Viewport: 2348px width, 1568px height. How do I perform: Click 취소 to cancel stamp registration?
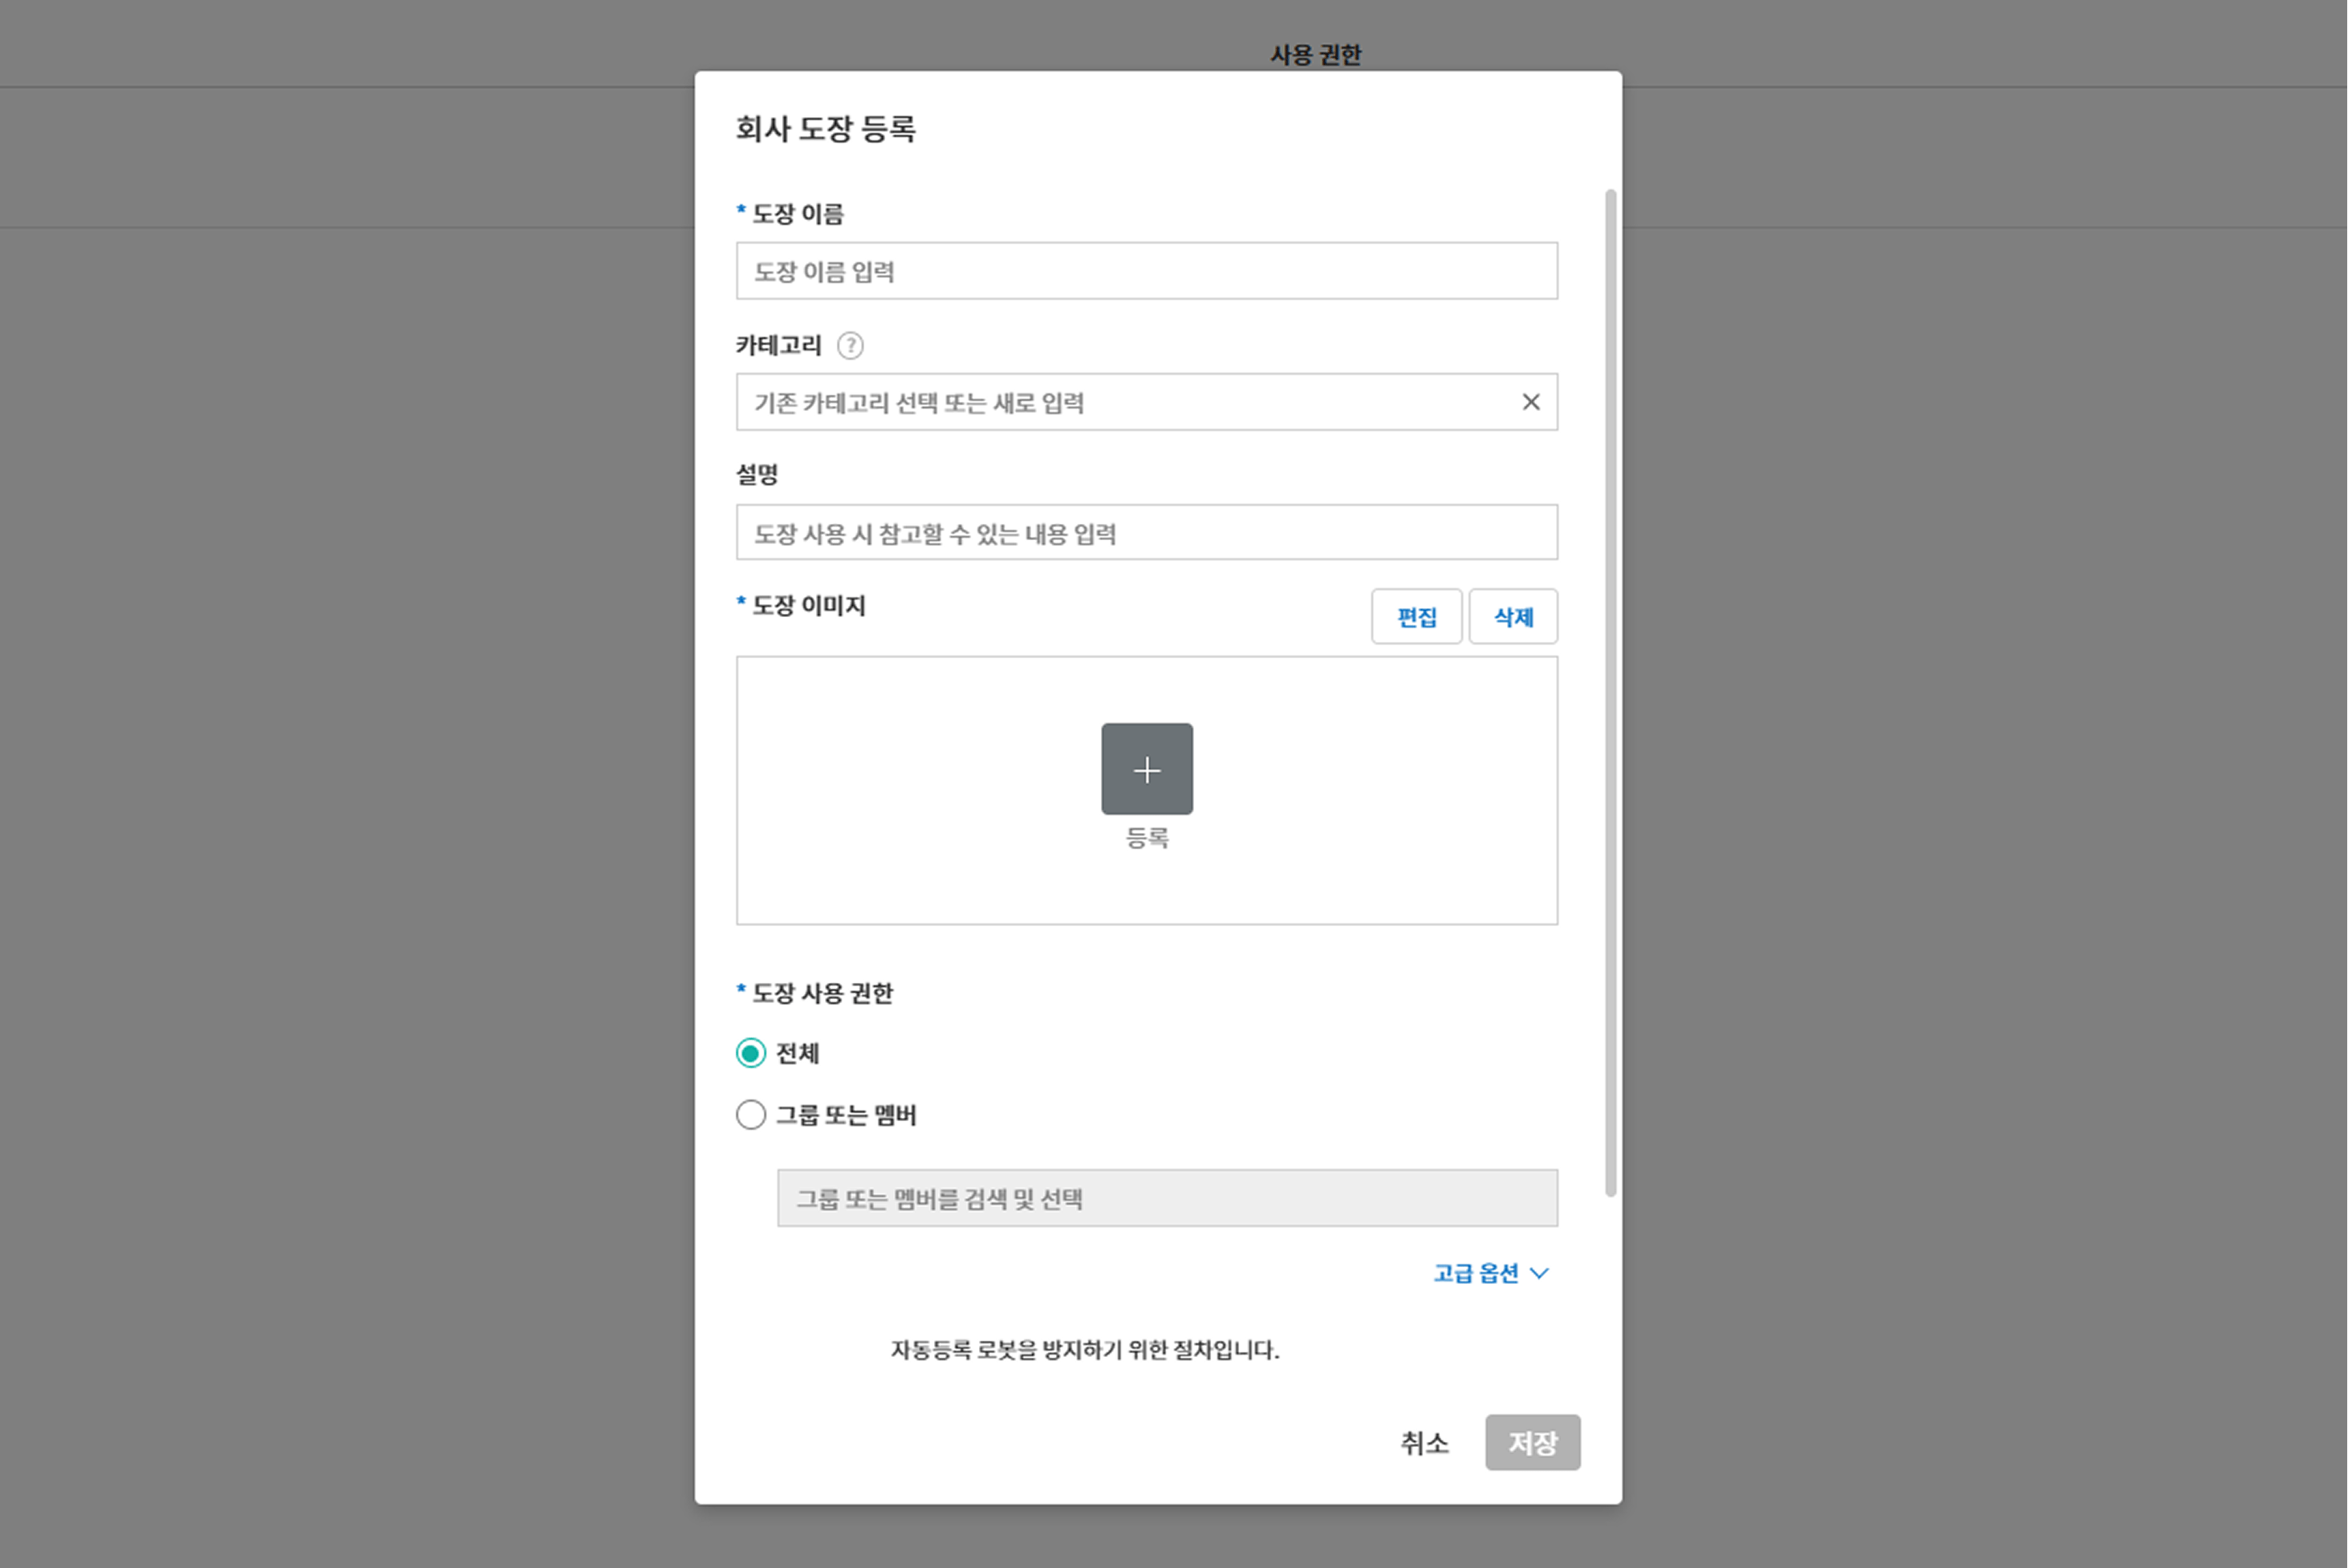[1424, 1443]
